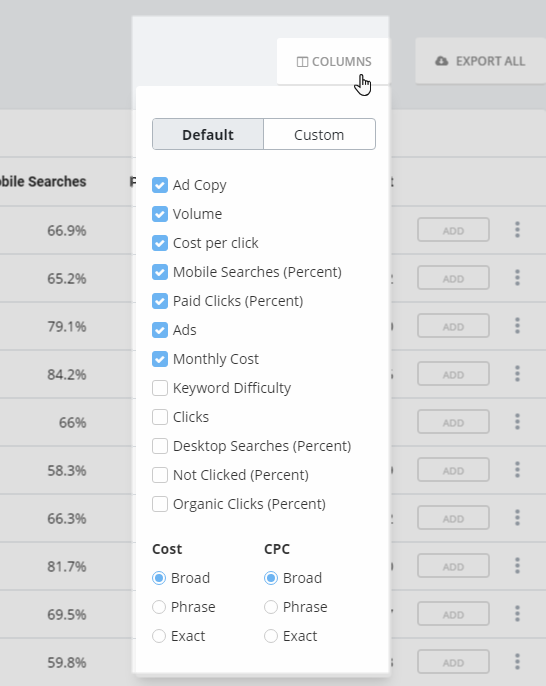The height and width of the screenshot is (686, 546).
Task: Click the Export All cloud icon
Action: [442, 61]
